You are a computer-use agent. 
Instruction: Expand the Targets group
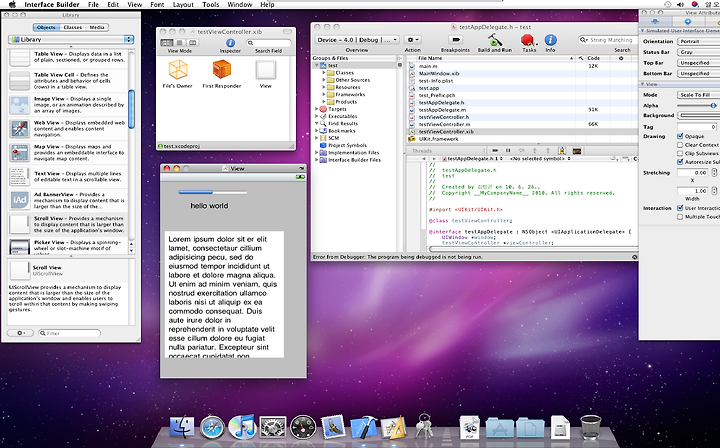click(316, 109)
